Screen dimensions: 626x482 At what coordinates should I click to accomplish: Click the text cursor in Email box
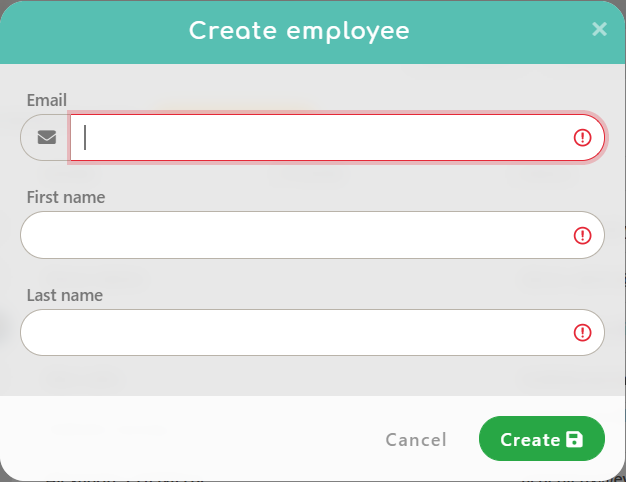coord(86,138)
